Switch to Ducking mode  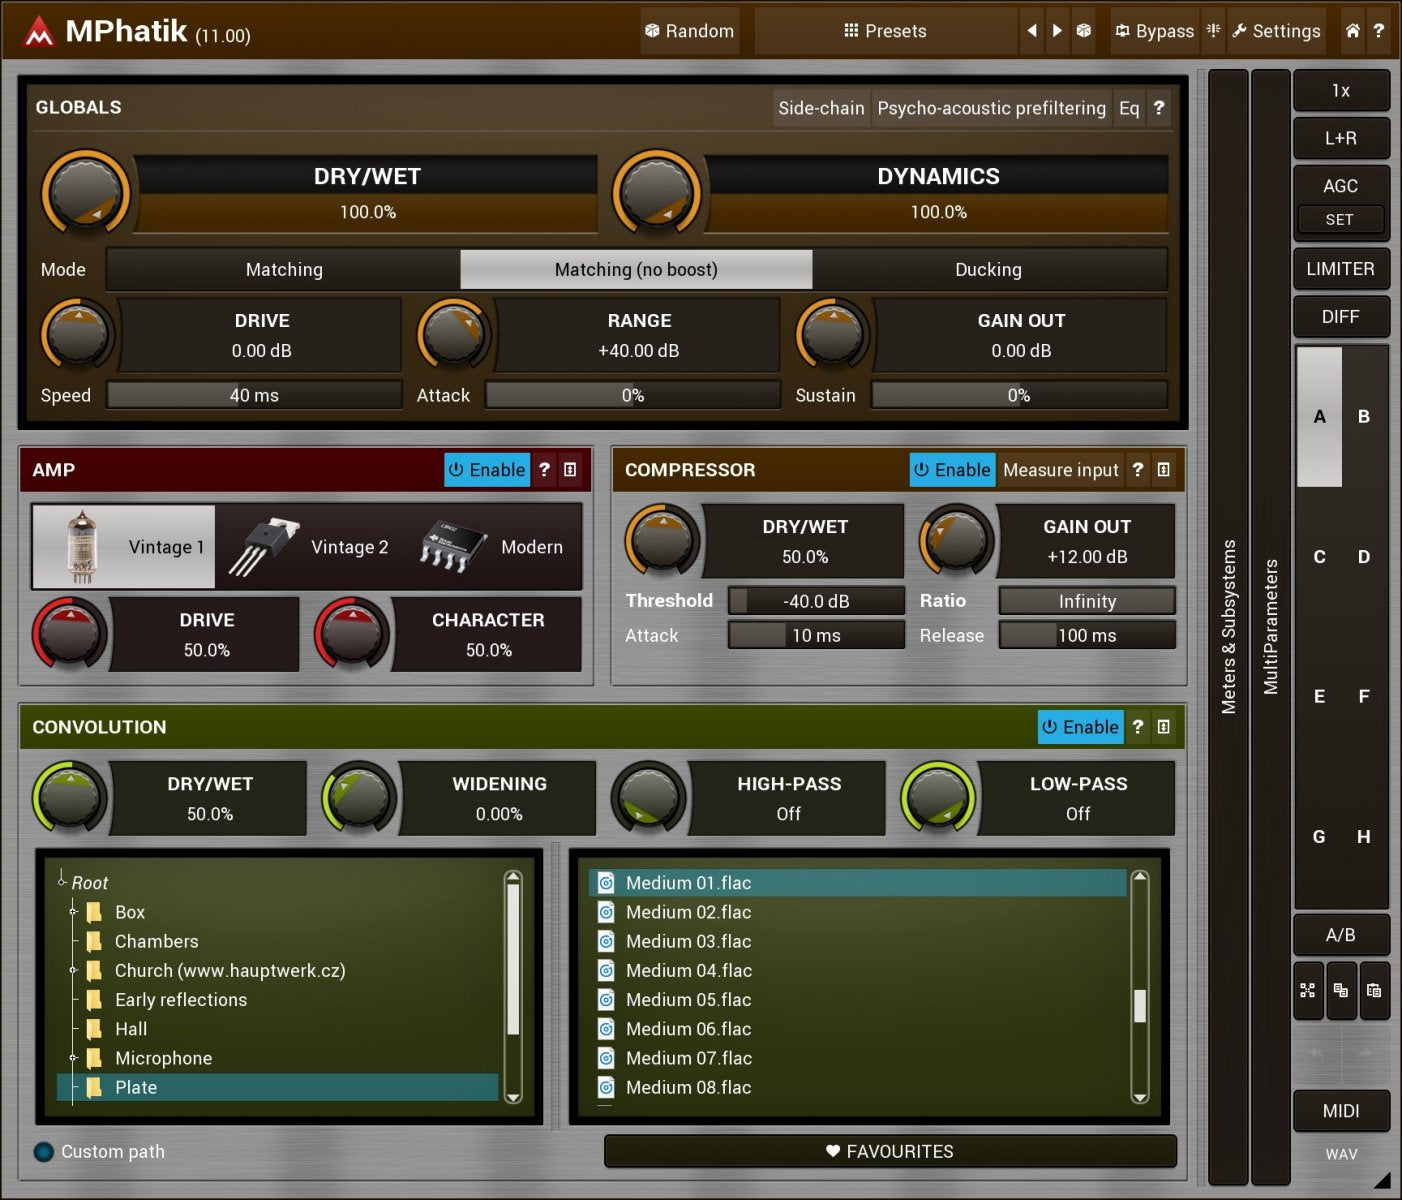tap(988, 269)
